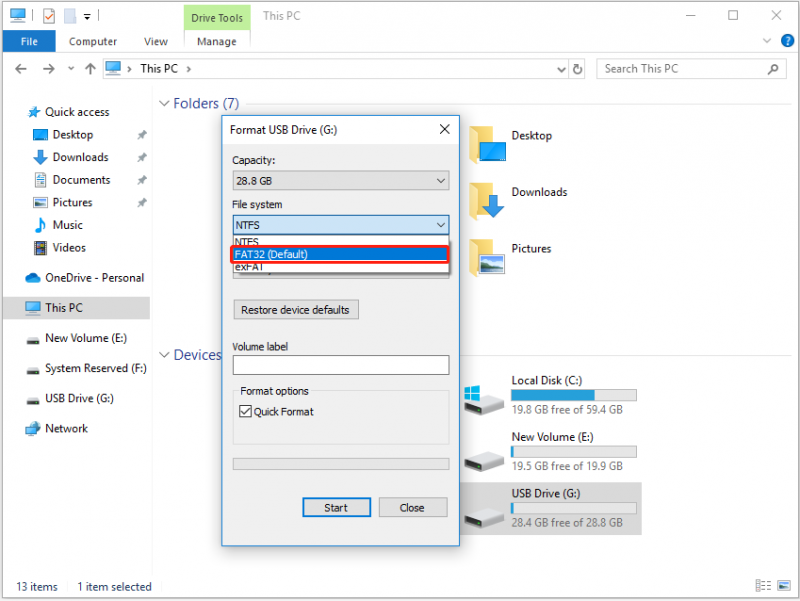The image size is (800, 601).
Task: Open Desktop in the Quick access list
Action: tap(72, 135)
